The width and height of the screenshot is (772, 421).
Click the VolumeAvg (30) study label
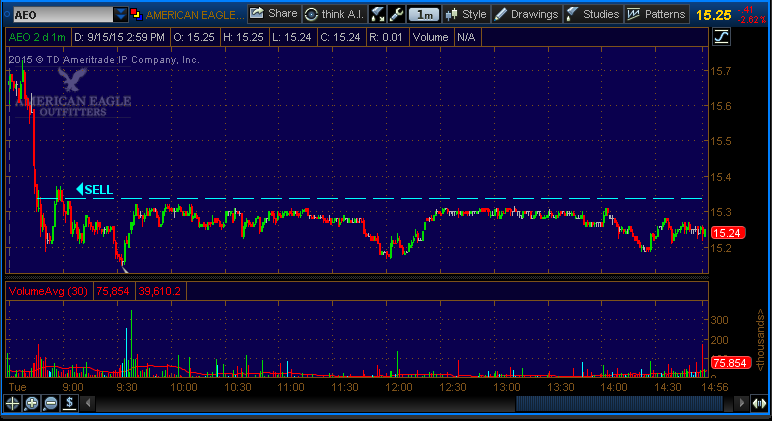click(x=48, y=291)
